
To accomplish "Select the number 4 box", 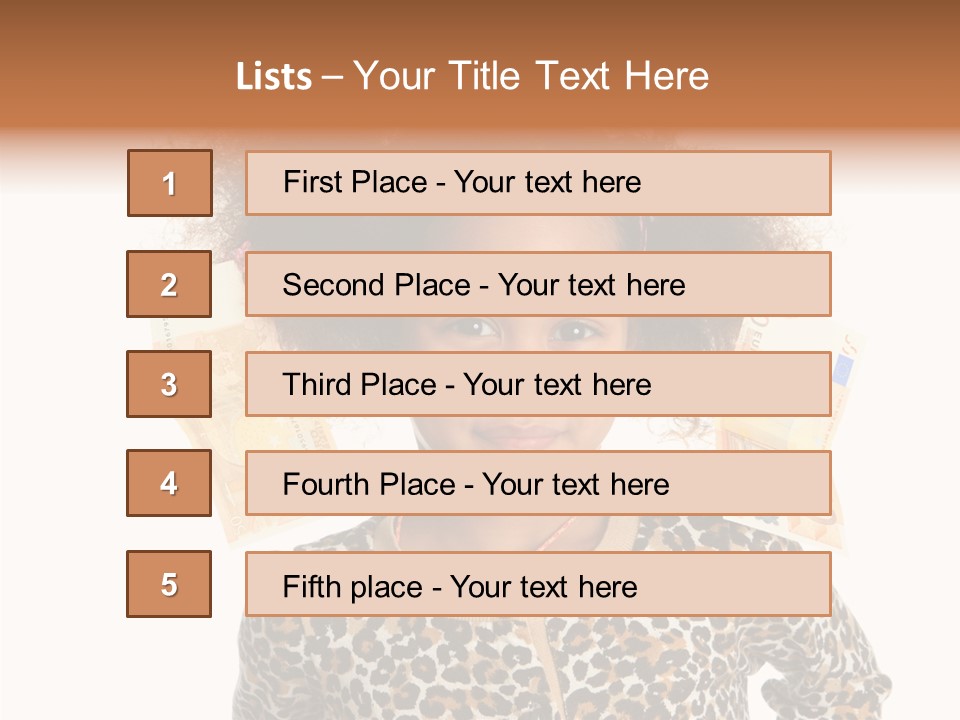I will [169, 483].
